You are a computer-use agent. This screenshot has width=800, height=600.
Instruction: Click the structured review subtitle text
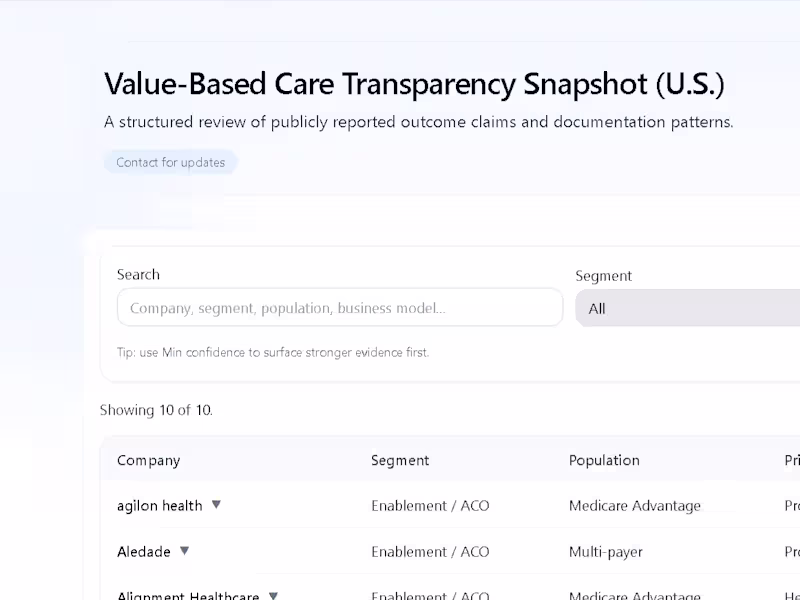point(419,122)
